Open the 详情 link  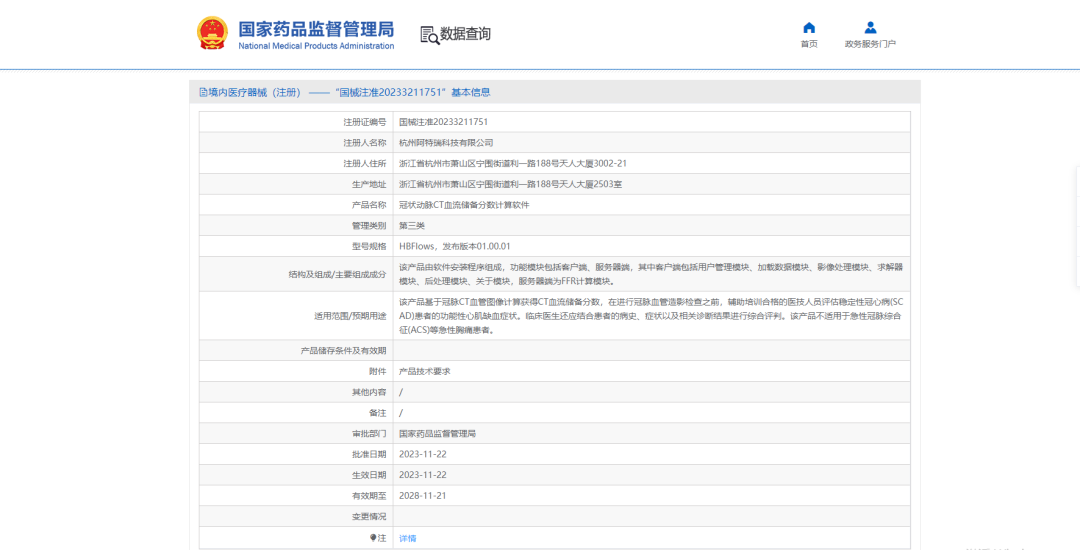407,538
